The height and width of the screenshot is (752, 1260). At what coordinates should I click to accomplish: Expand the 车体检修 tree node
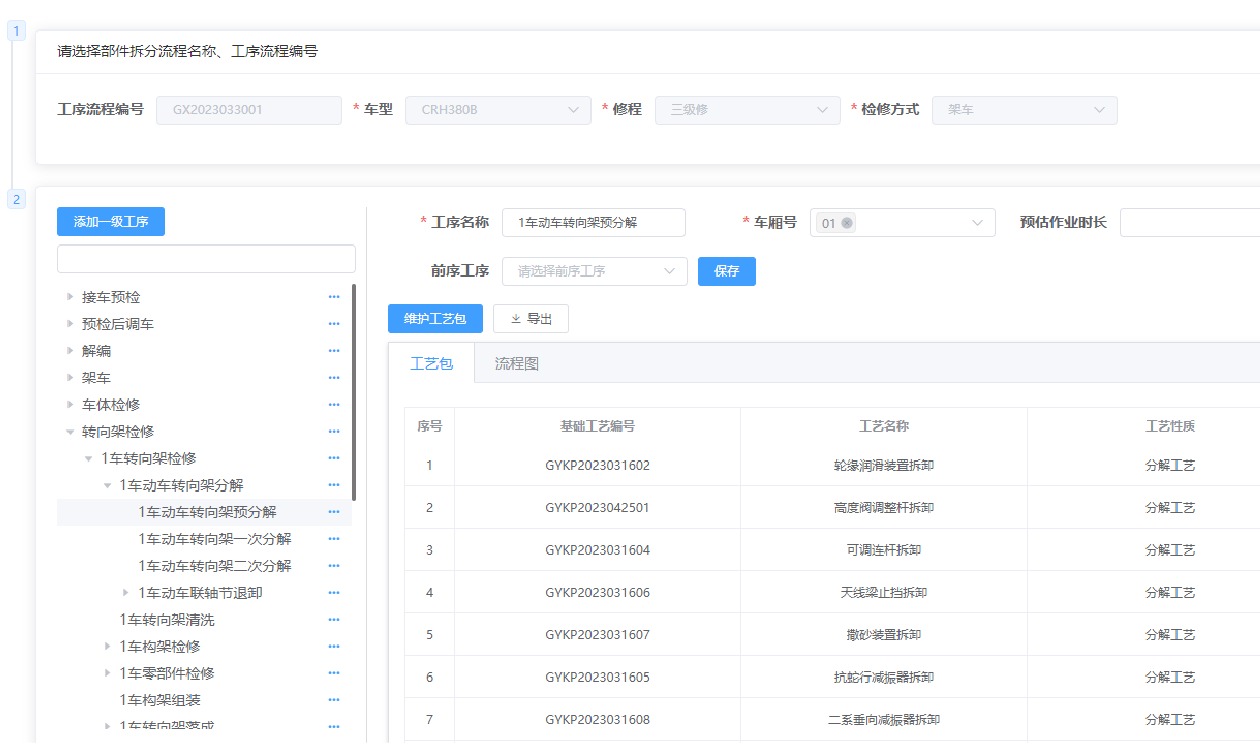[70, 405]
